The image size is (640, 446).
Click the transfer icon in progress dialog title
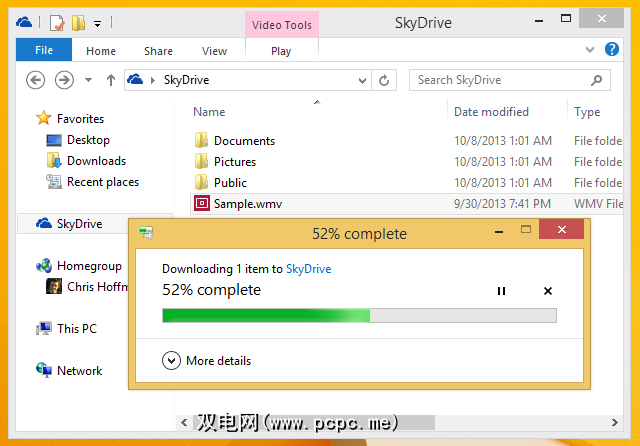coord(146,233)
